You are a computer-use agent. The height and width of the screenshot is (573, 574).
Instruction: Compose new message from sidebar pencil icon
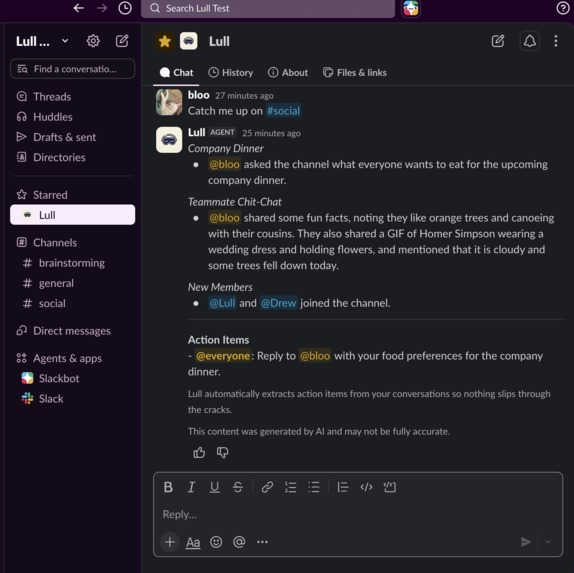(x=122, y=41)
